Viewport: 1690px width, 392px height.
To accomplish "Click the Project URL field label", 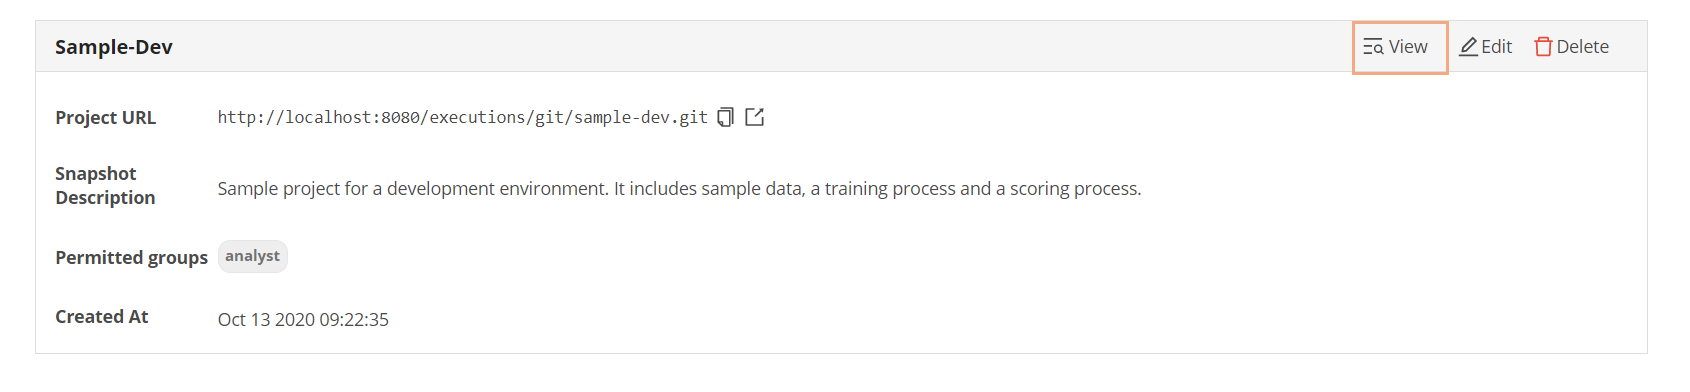I will pyautogui.click(x=106, y=117).
